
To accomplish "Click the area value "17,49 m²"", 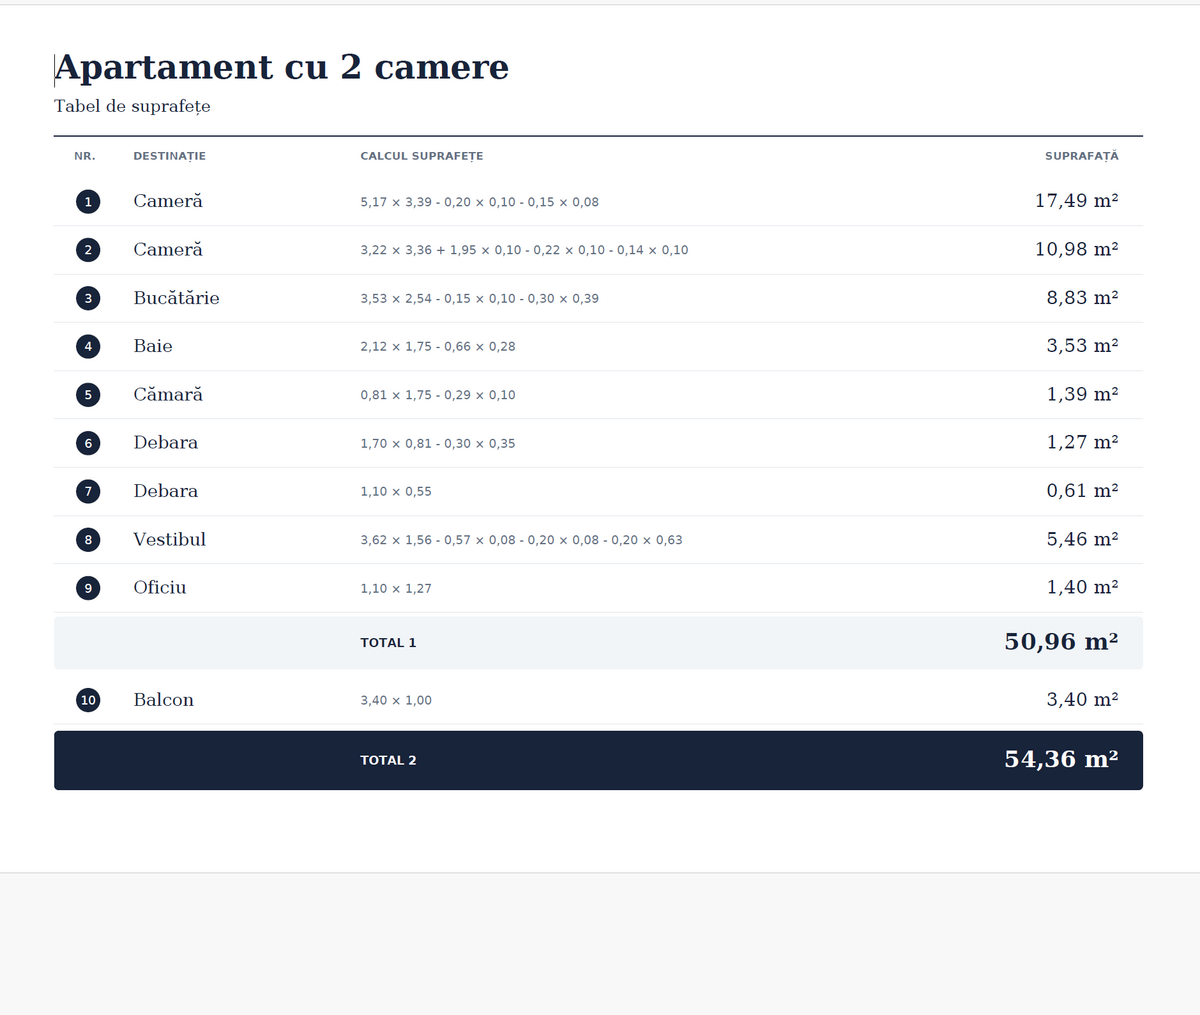I will [x=1077, y=201].
